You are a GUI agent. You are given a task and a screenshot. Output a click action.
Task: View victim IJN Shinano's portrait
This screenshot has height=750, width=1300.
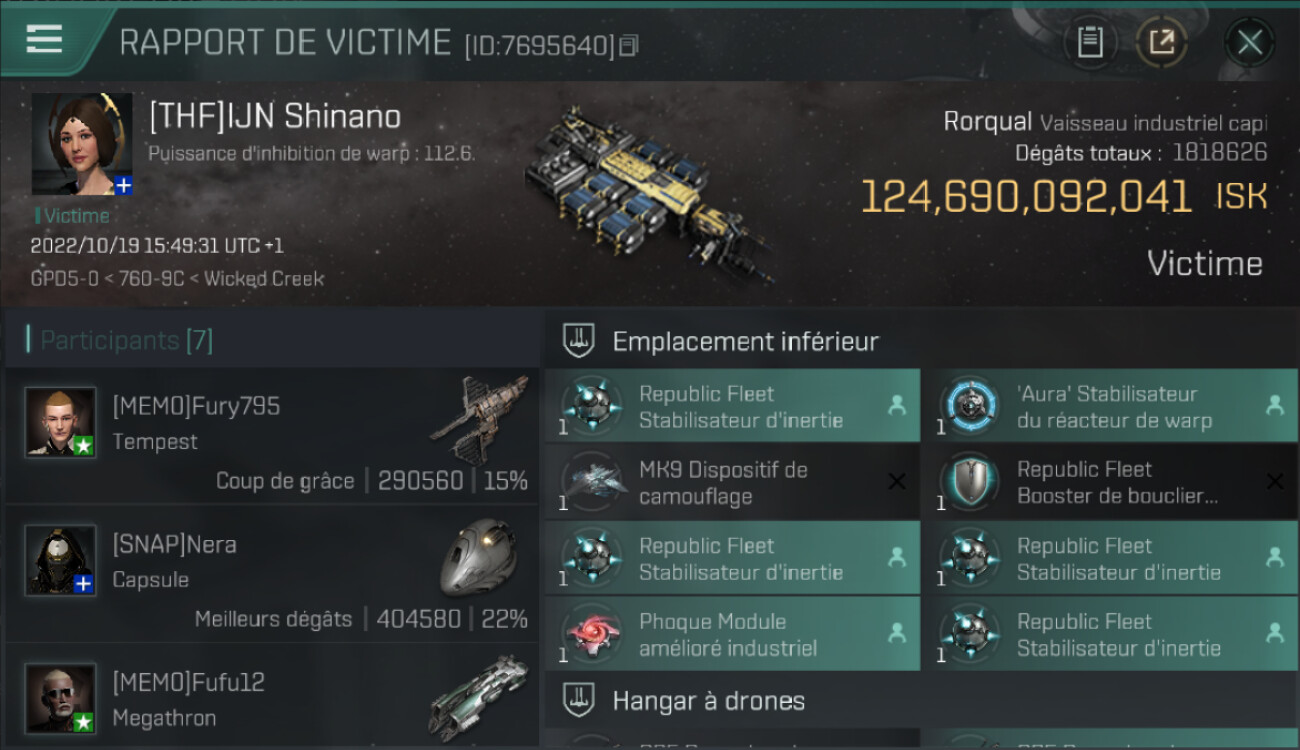[82, 145]
